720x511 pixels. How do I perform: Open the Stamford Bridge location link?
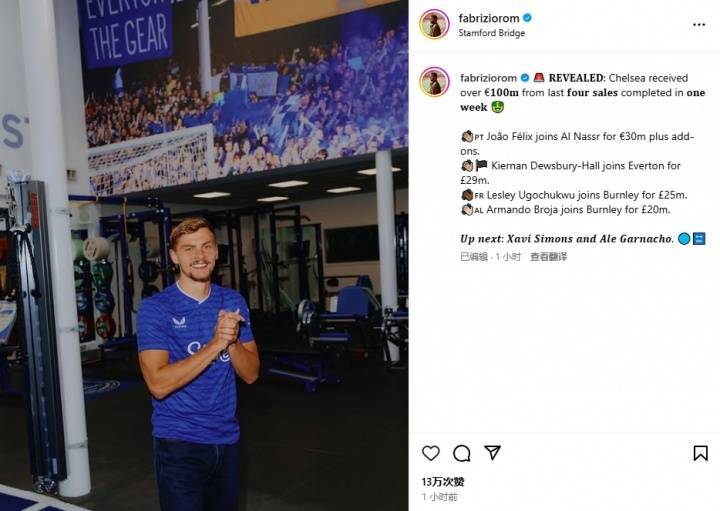491,33
